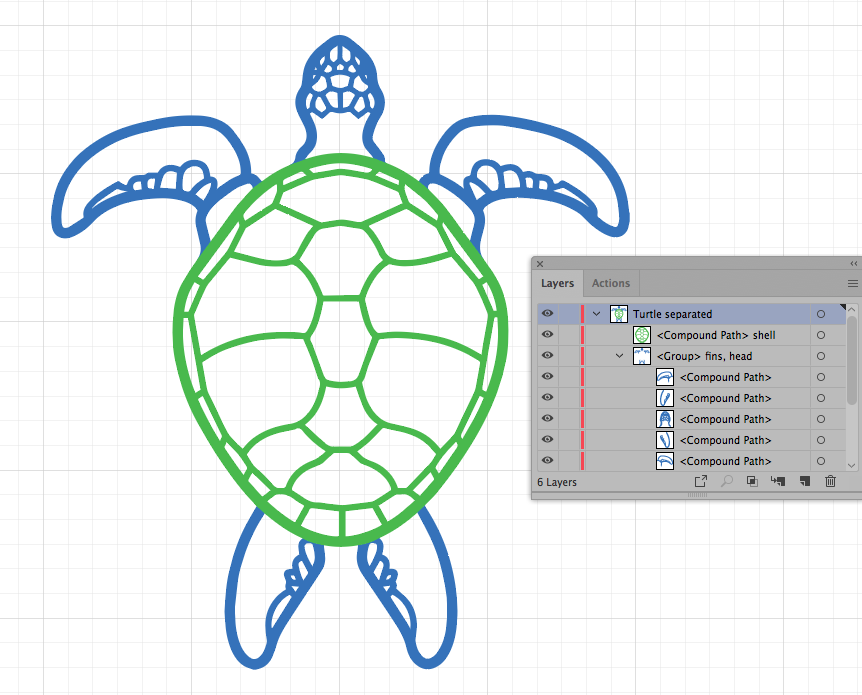
Task: Select the Layers tab
Action: tap(558, 284)
